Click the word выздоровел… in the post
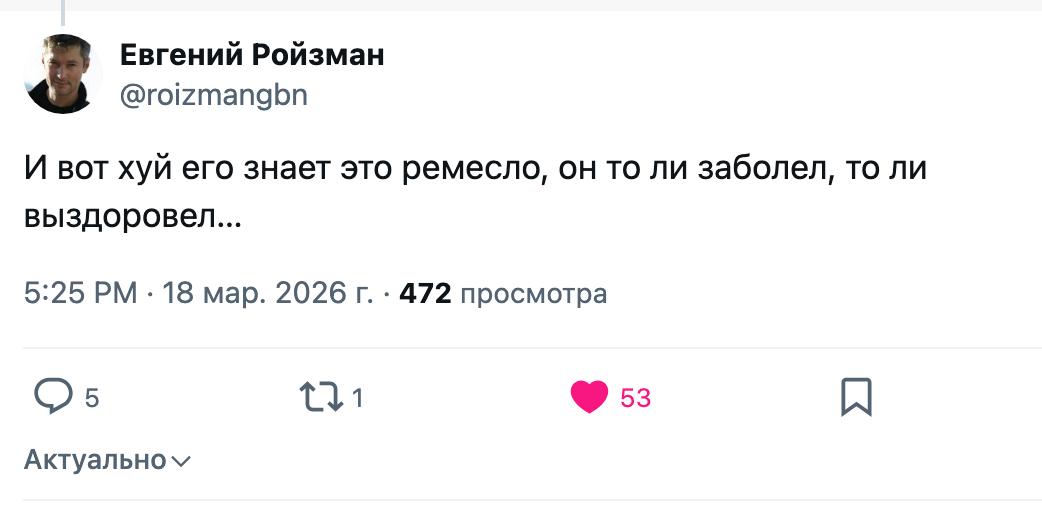The height and width of the screenshot is (514, 1042). tap(132, 217)
